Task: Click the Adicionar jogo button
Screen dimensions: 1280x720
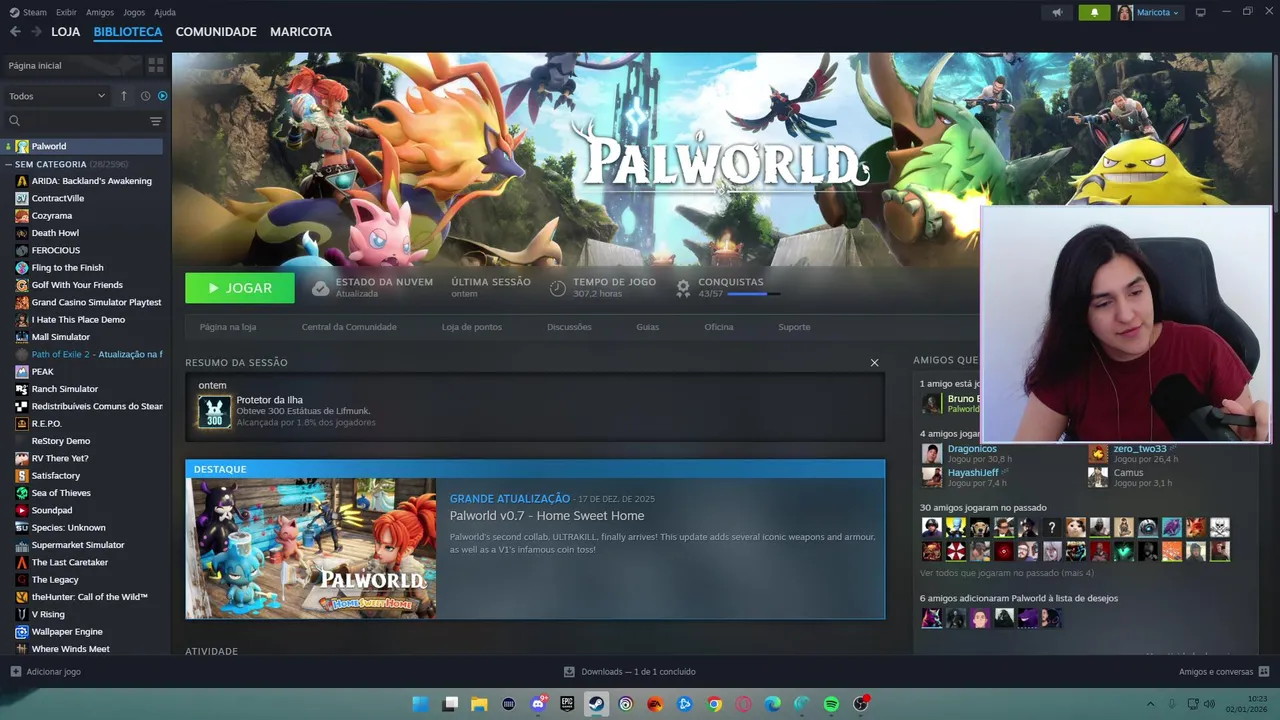Action: point(45,672)
